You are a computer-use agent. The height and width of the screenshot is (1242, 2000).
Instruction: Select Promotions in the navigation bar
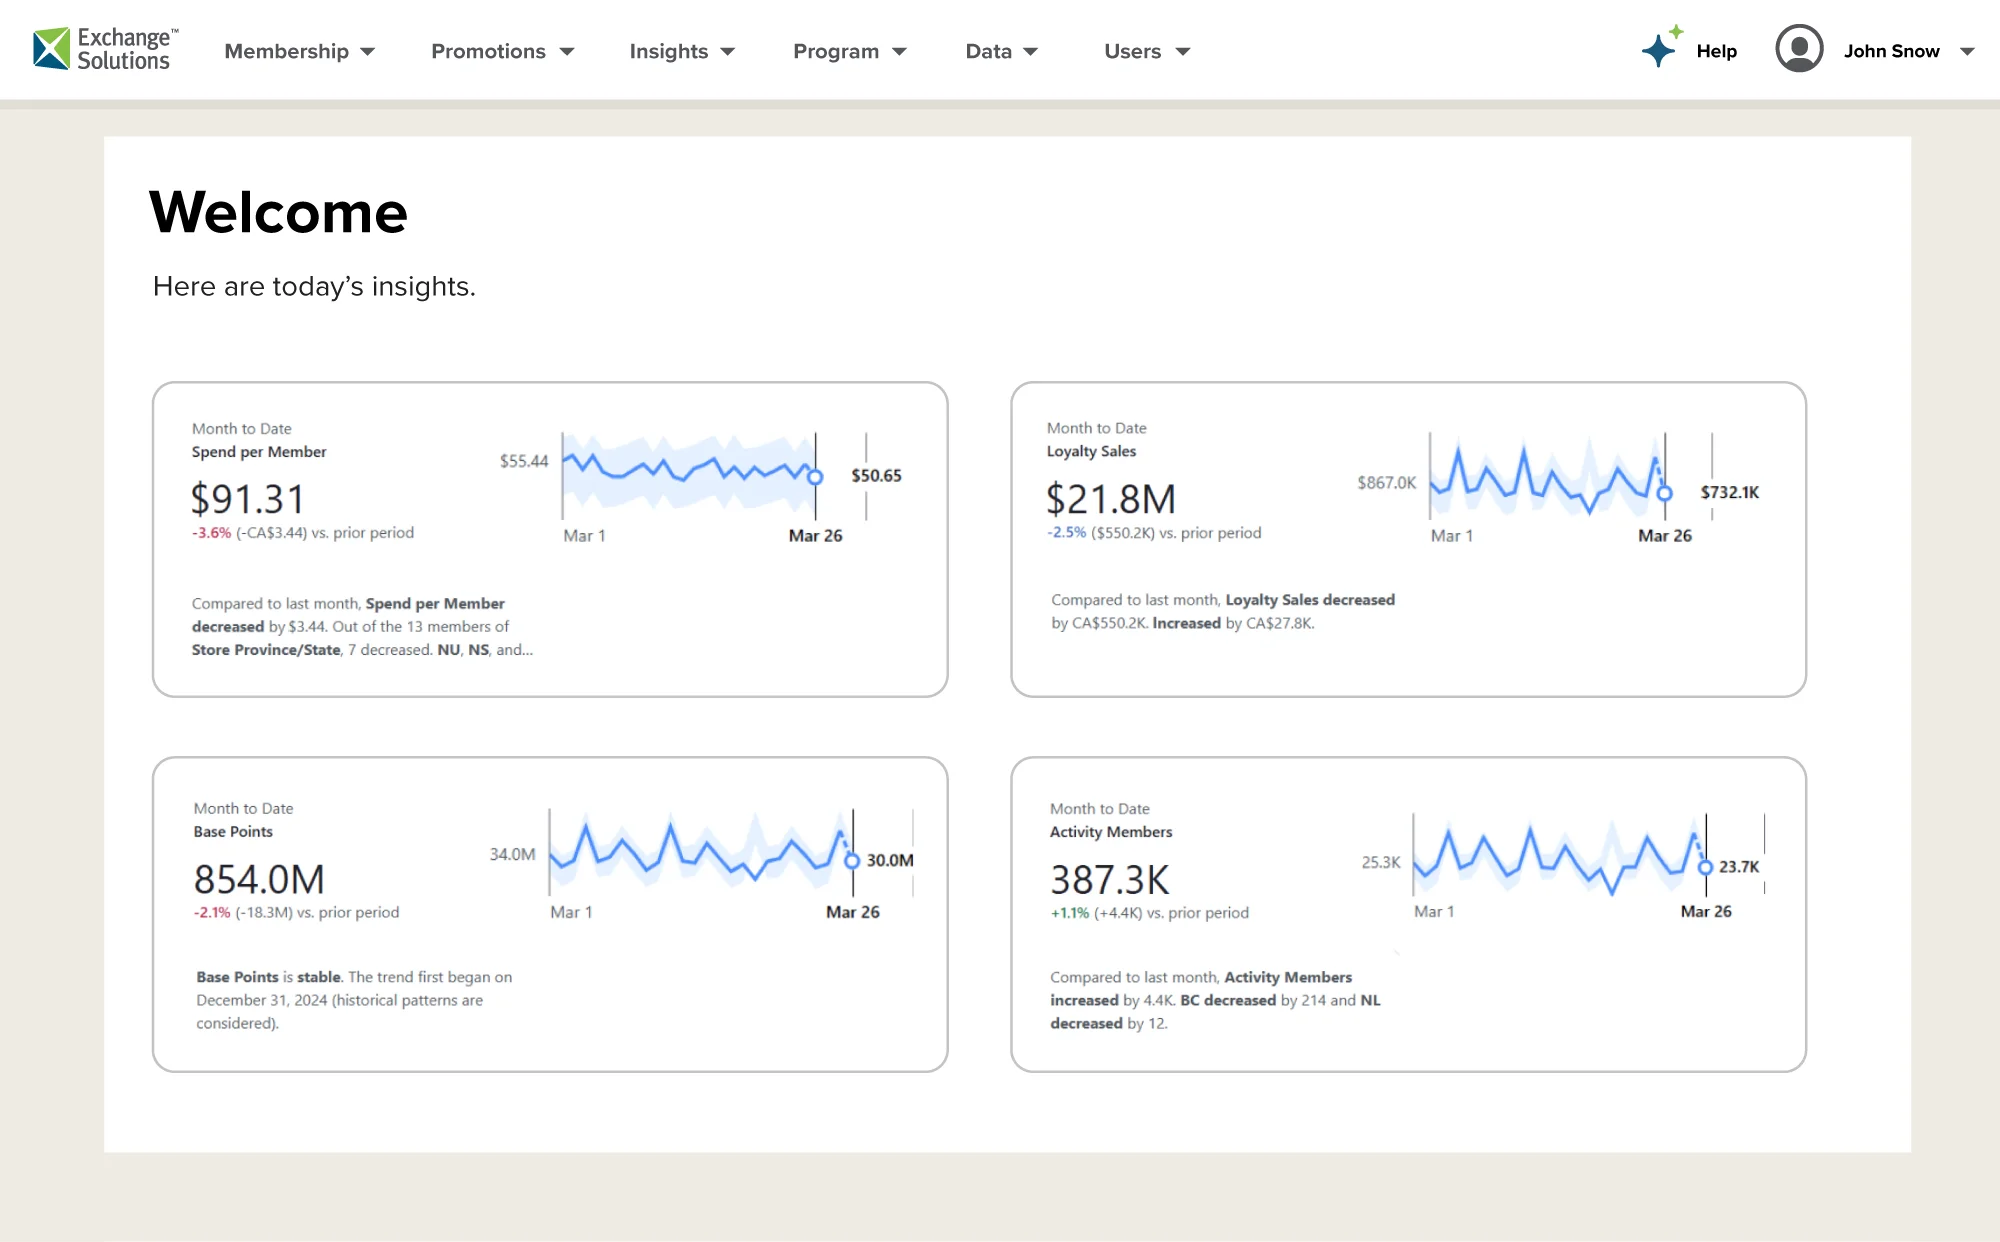[488, 51]
